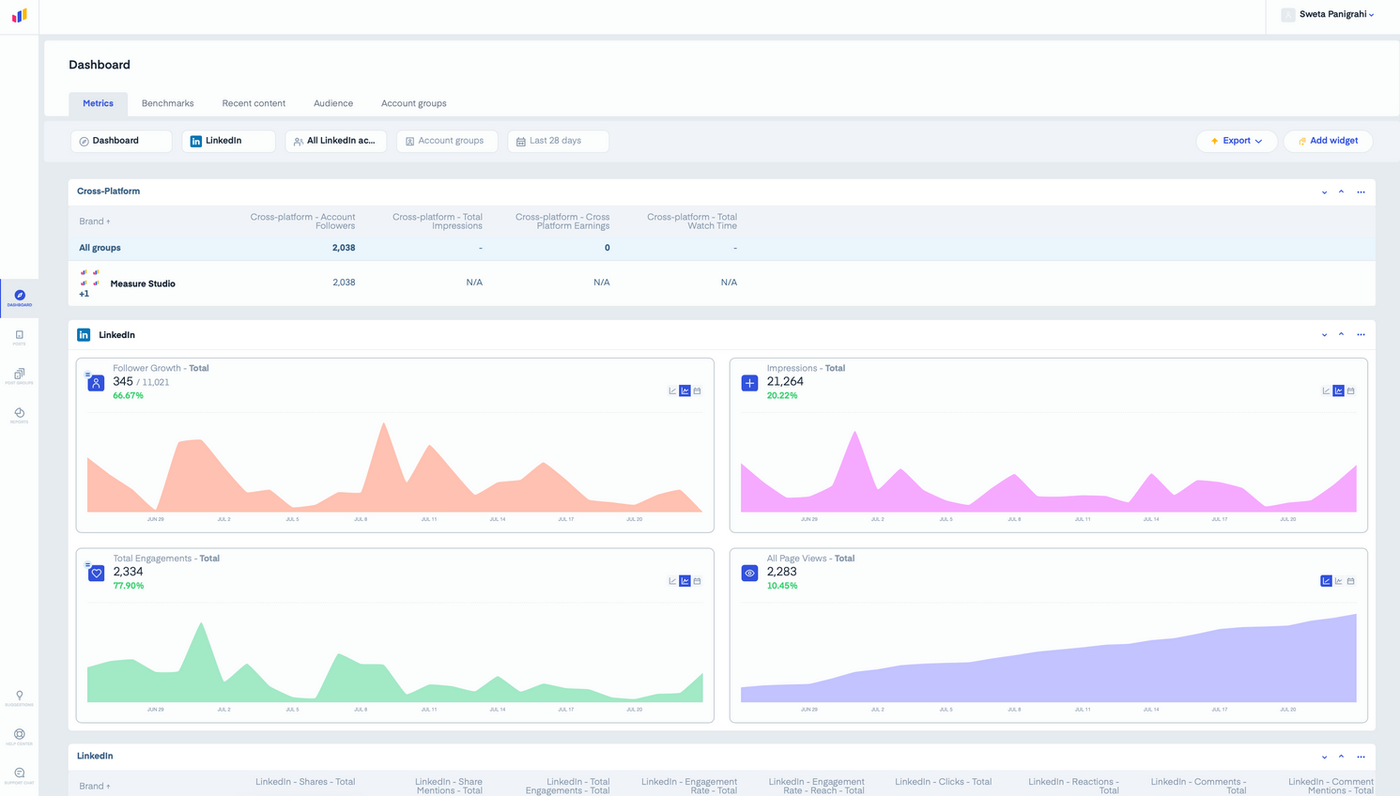Open LinkedIn charts section more options menu
This screenshot has width=1400, height=796.
point(1361,335)
